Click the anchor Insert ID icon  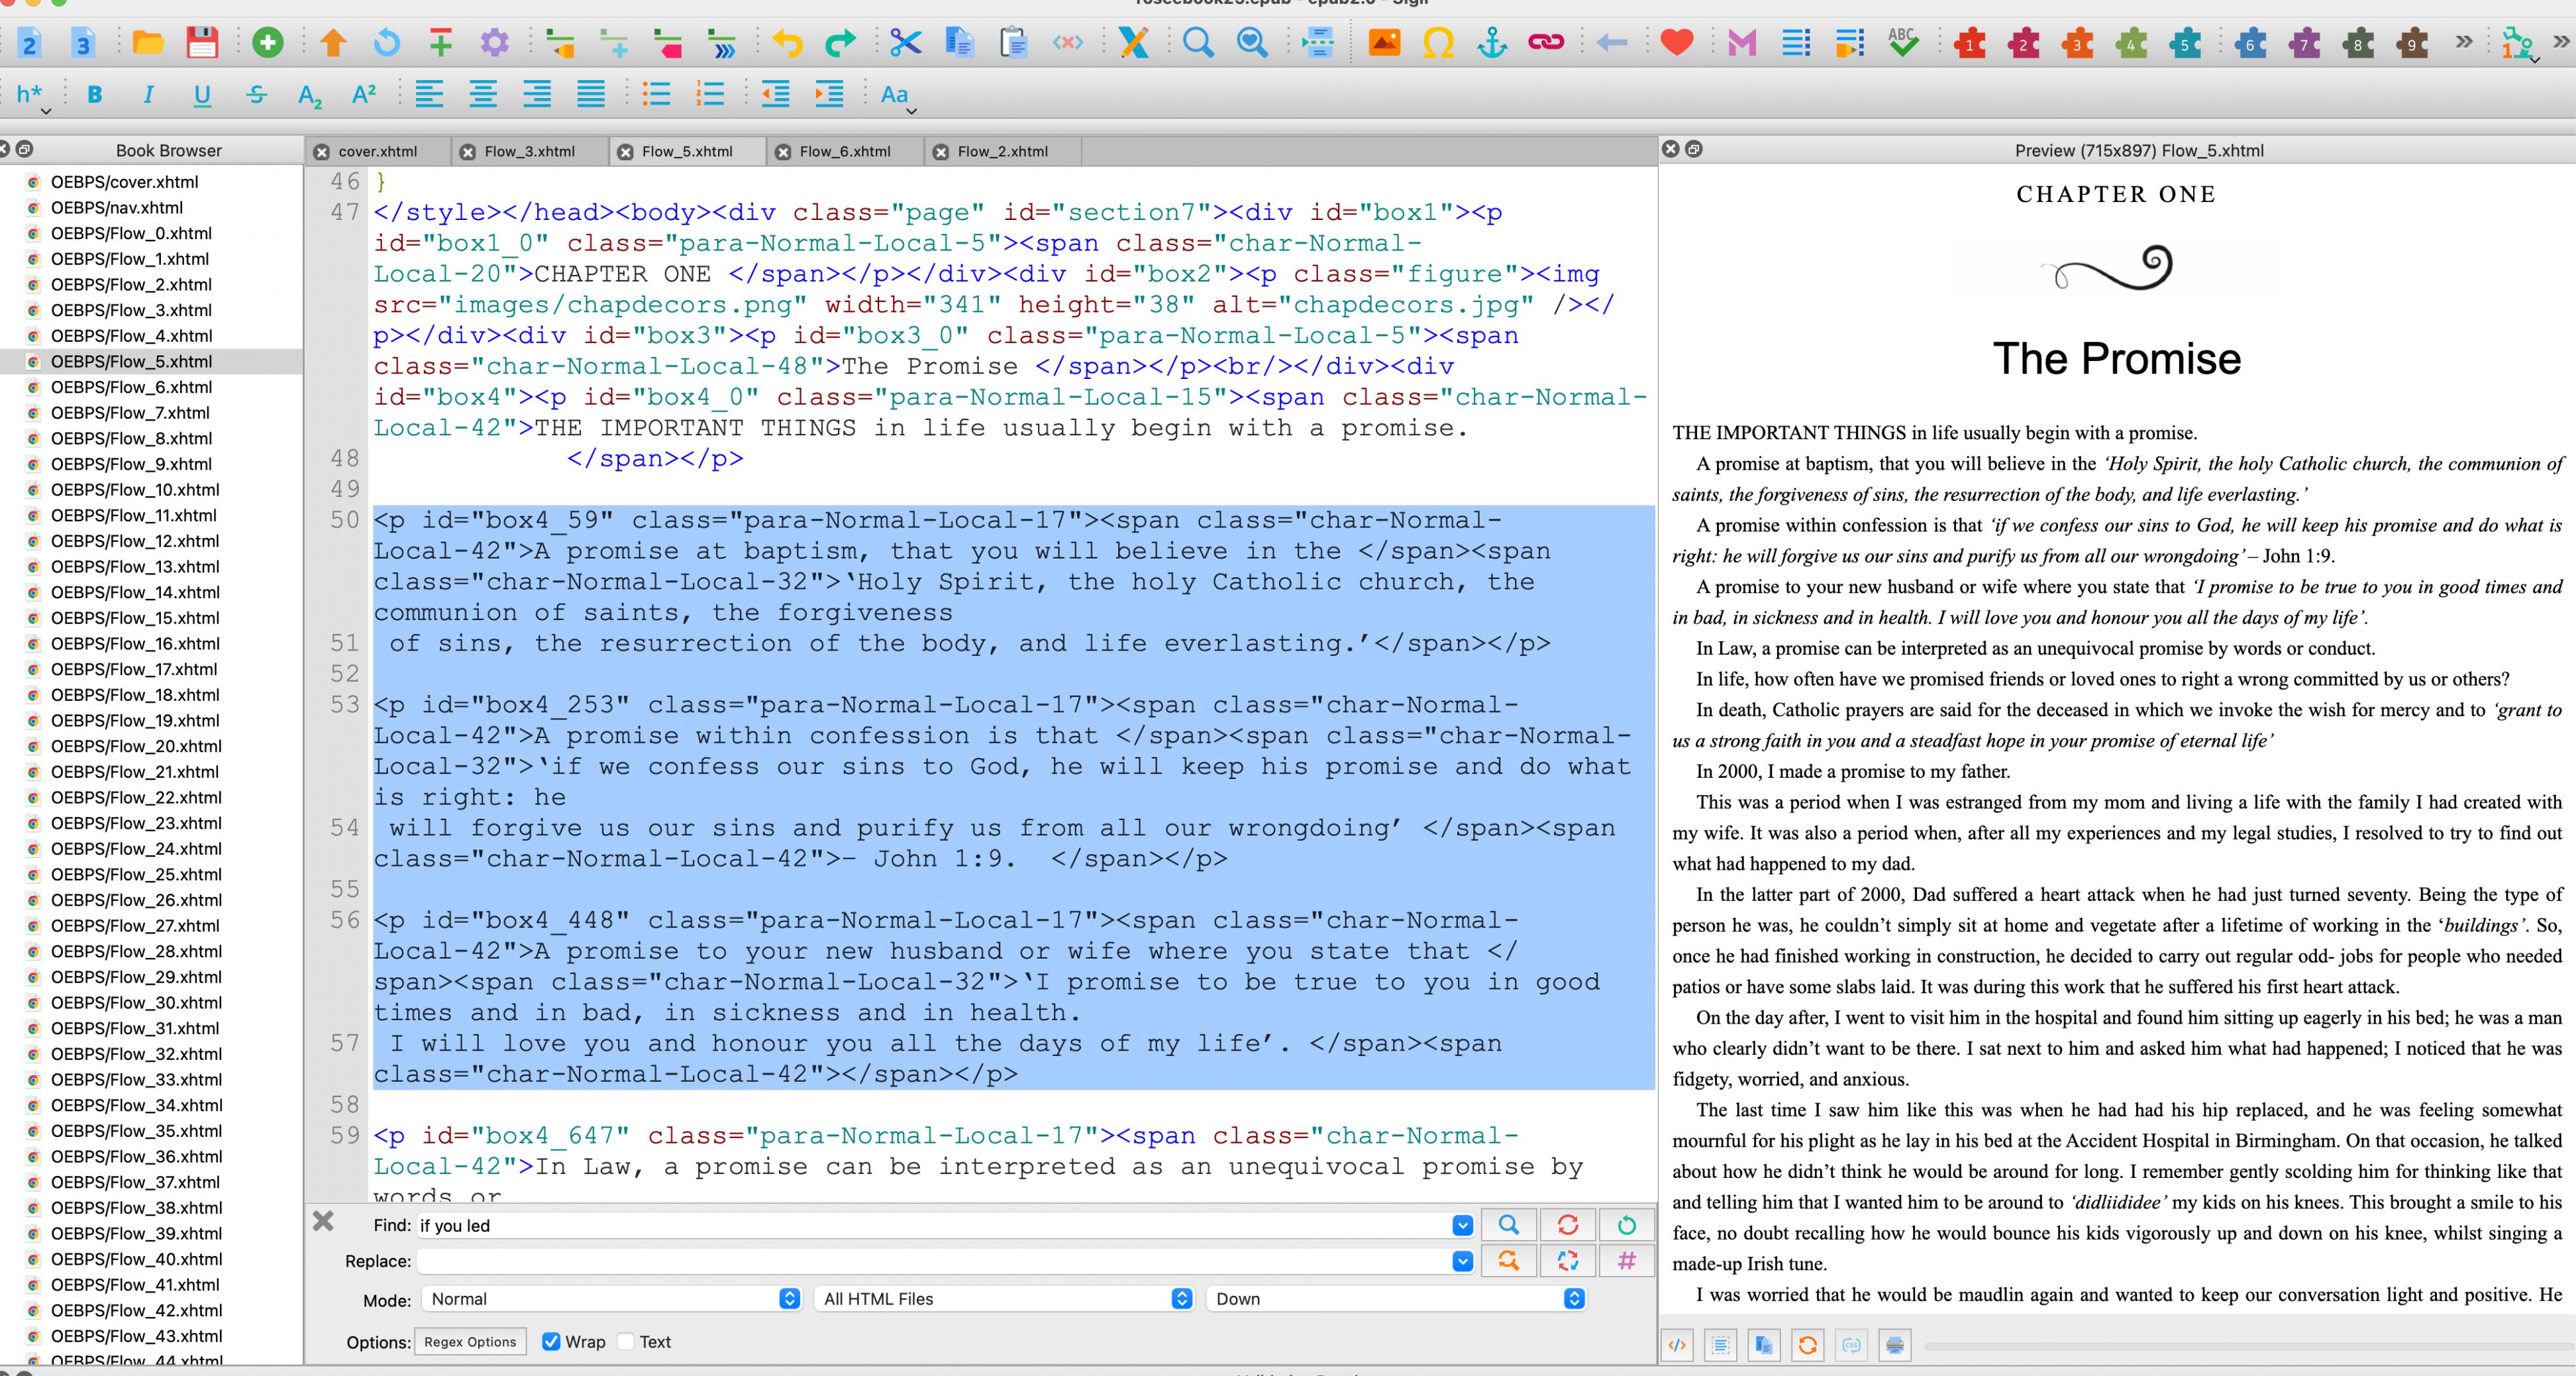1491,43
